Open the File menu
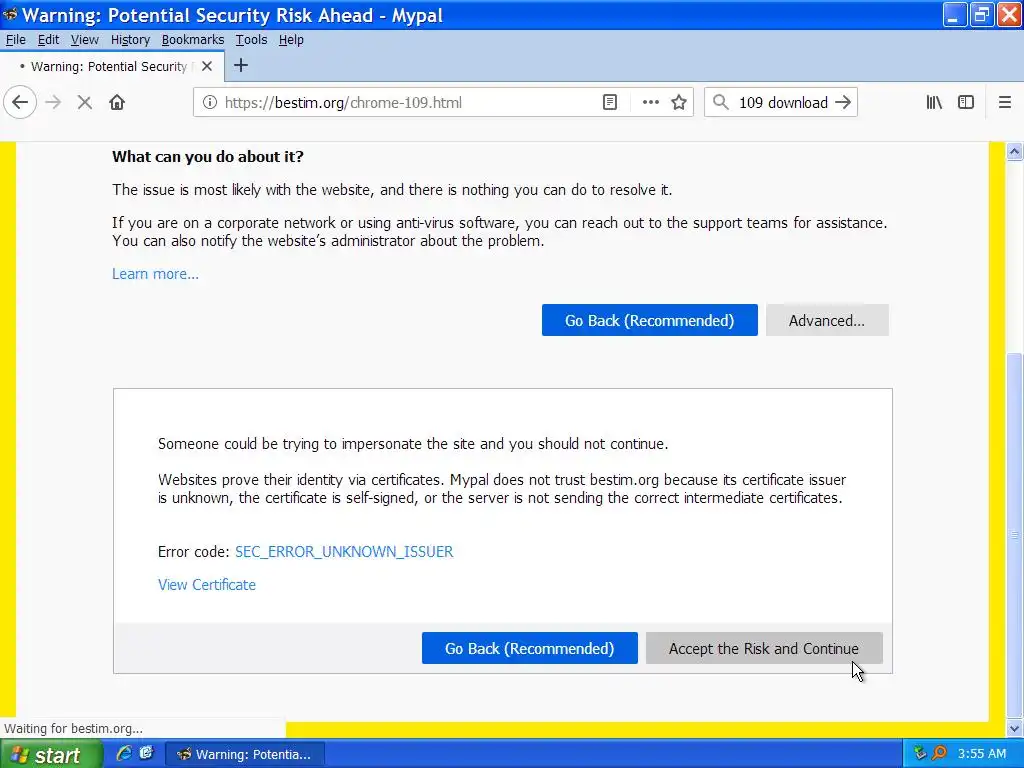 click(x=16, y=40)
